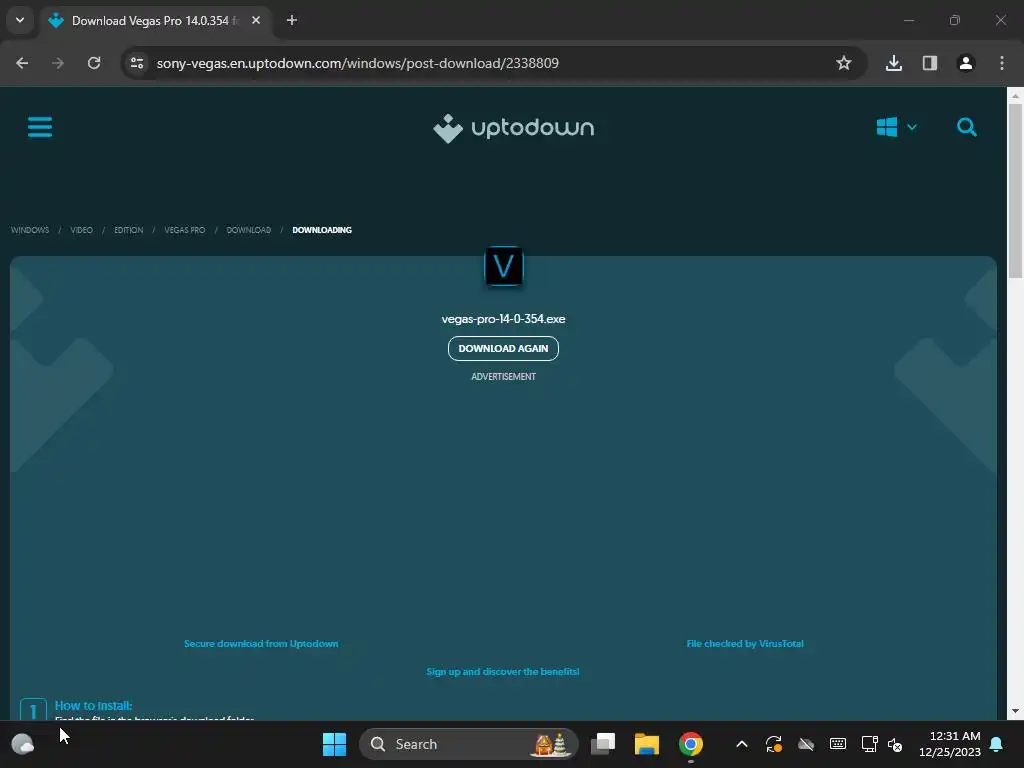Open Secure download from Uptodown link

coord(261,643)
